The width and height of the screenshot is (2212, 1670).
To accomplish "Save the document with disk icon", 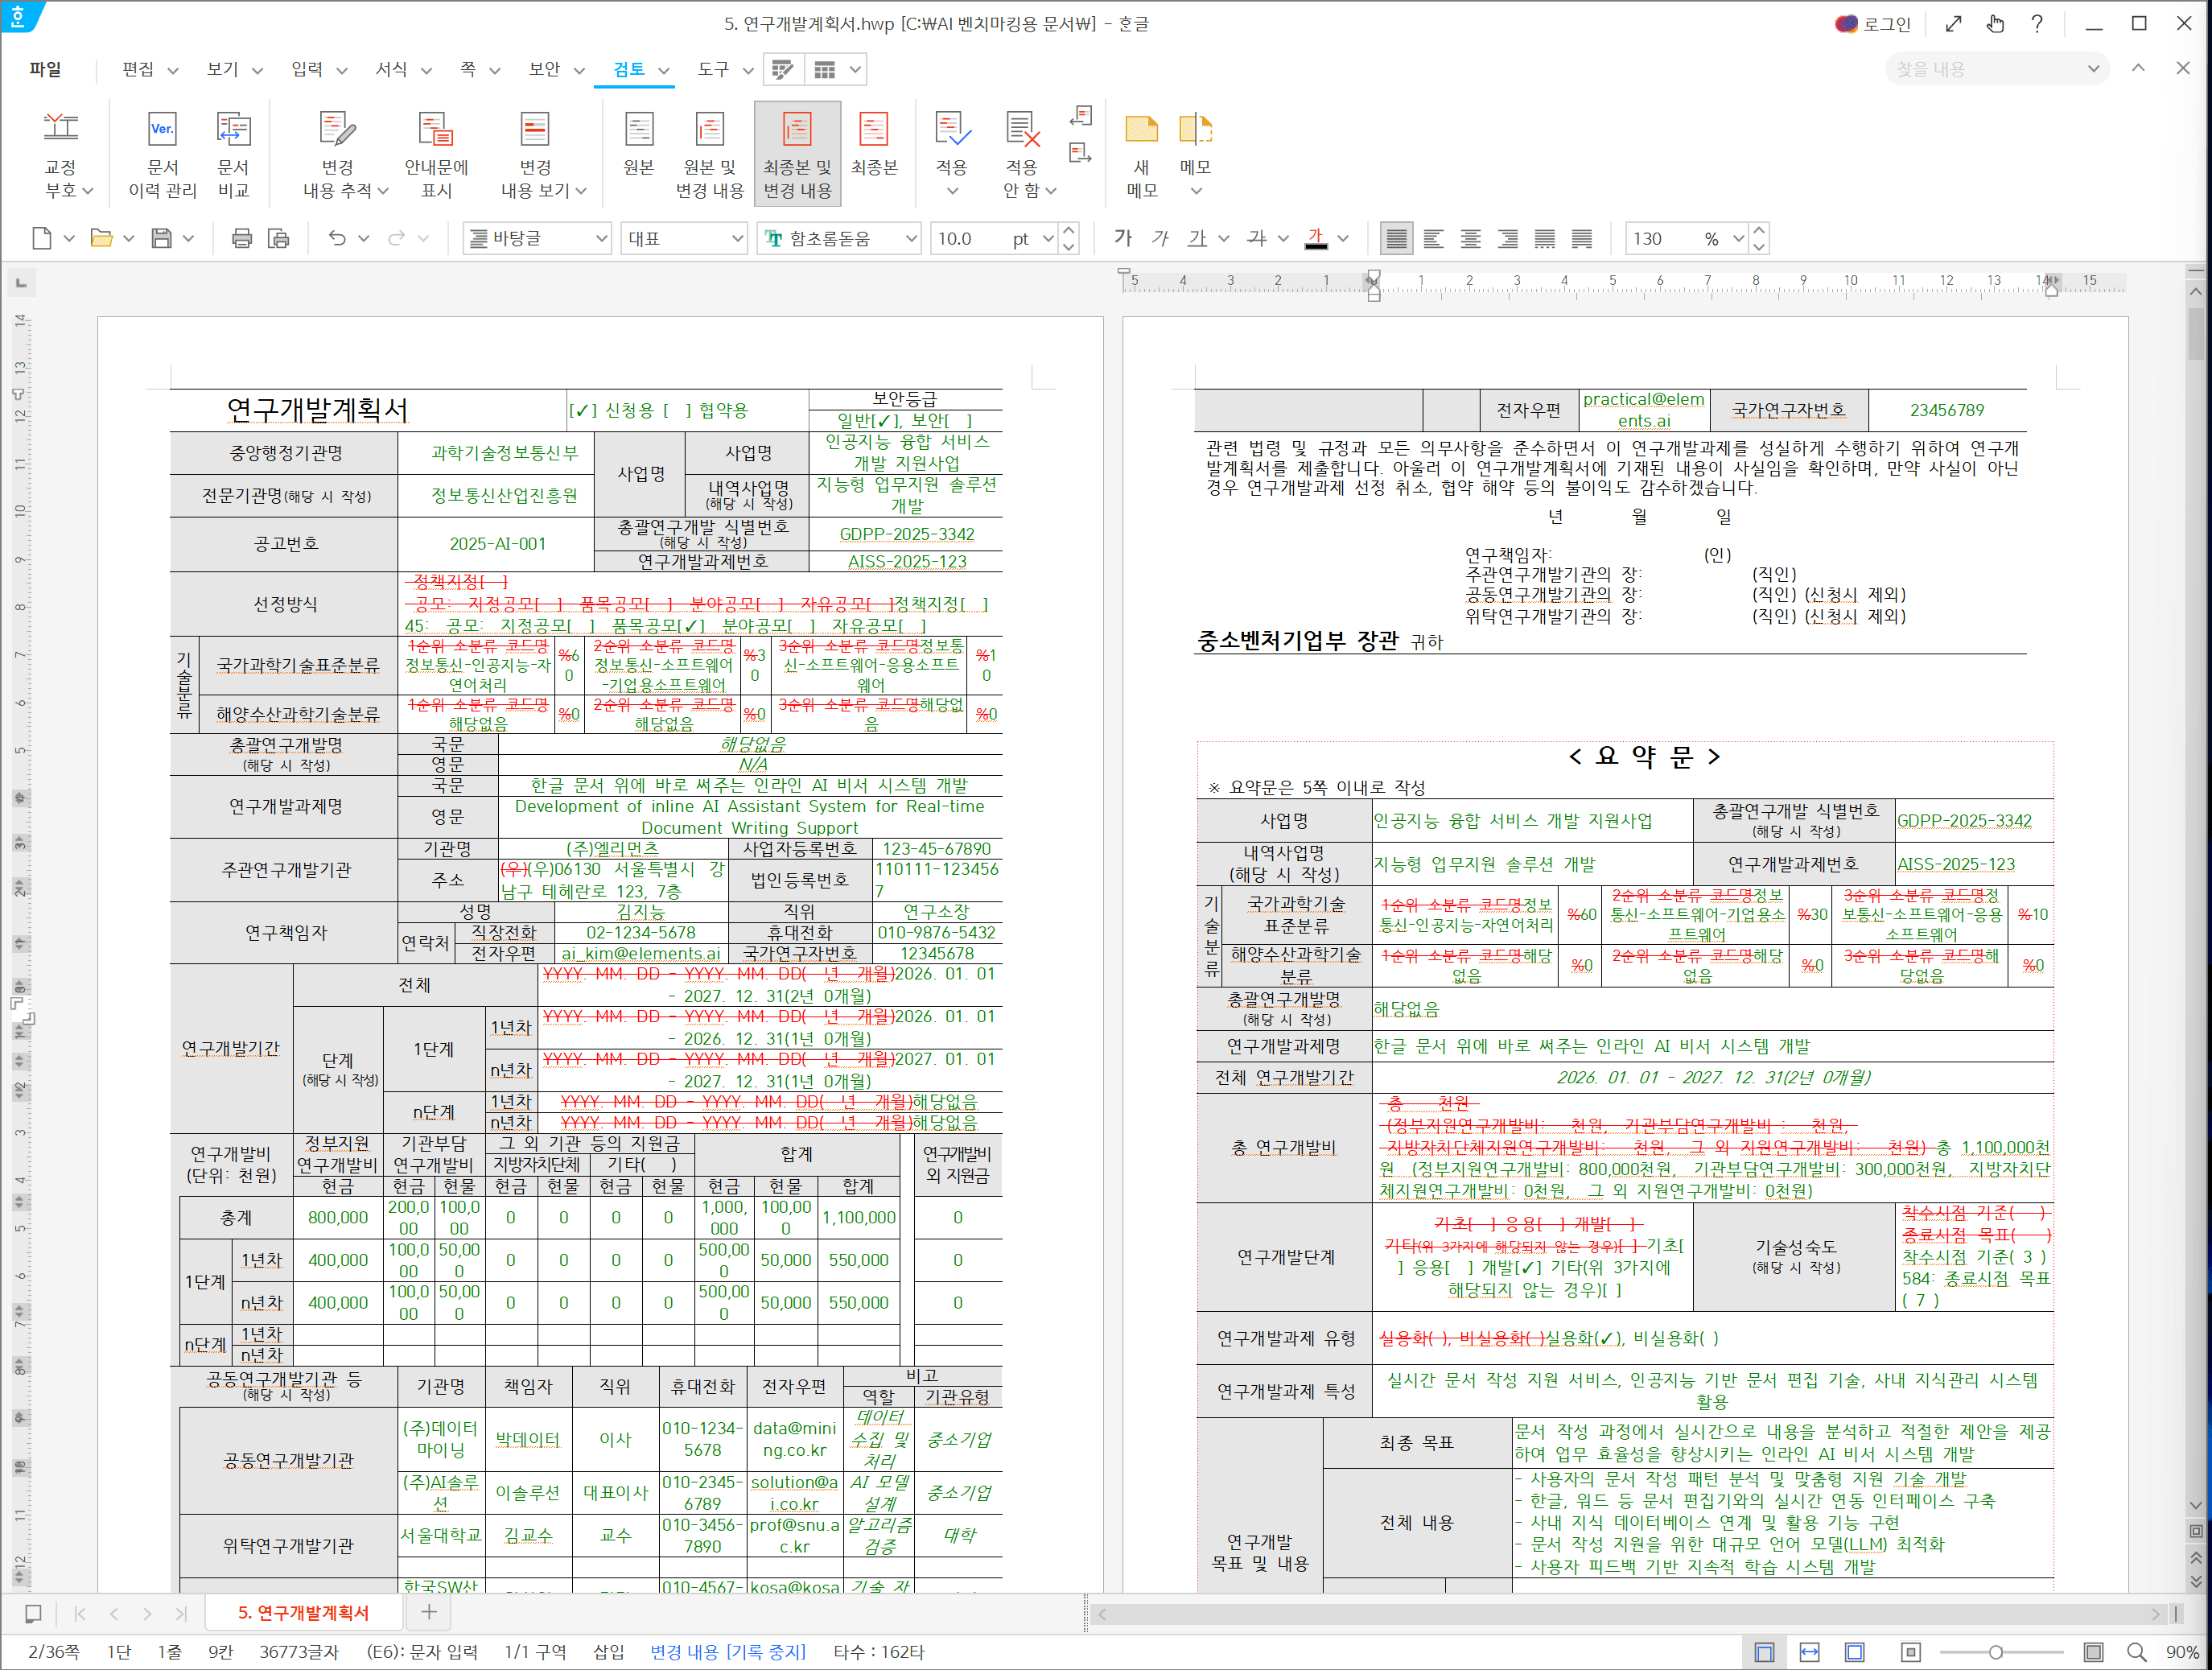I will (161, 238).
